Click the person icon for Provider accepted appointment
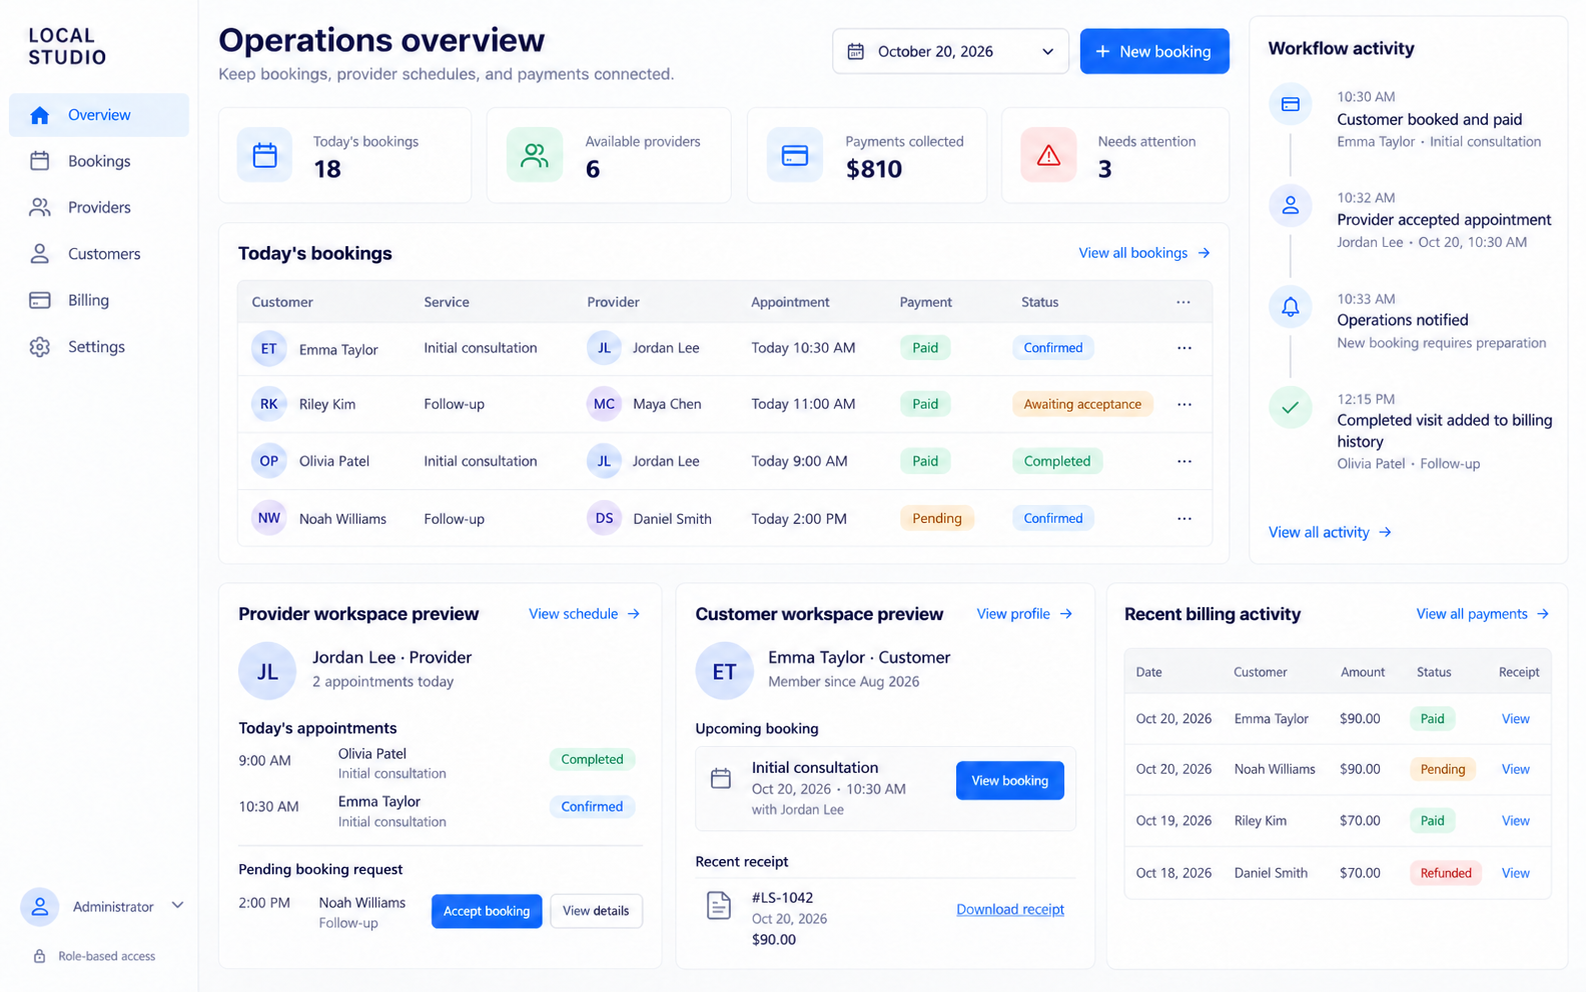Image resolution: width=1586 pixels, height=992 pixels. (1290, 205)
